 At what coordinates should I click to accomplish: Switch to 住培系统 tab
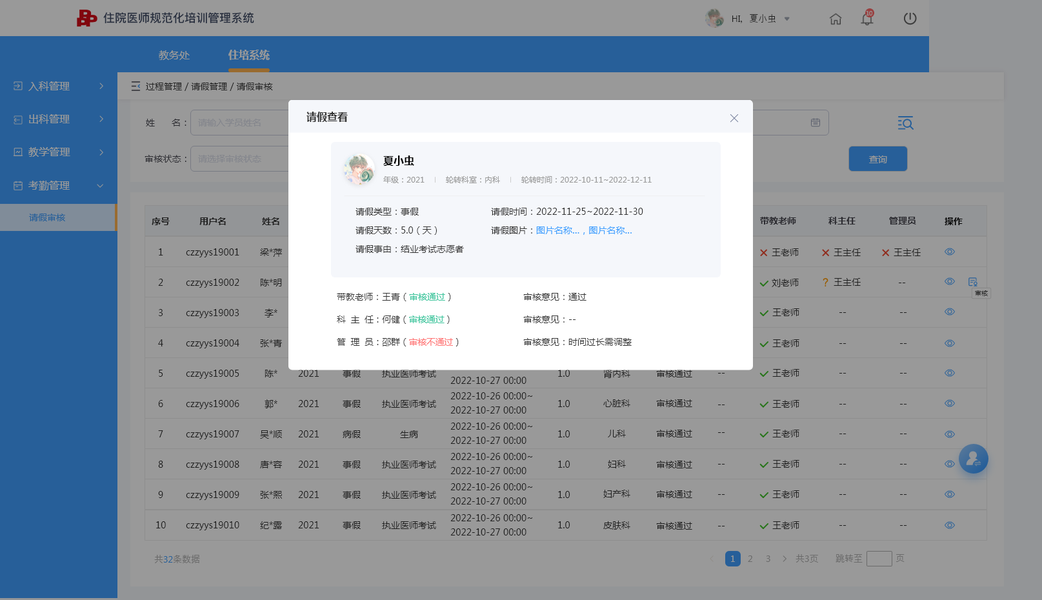[249, 55]
